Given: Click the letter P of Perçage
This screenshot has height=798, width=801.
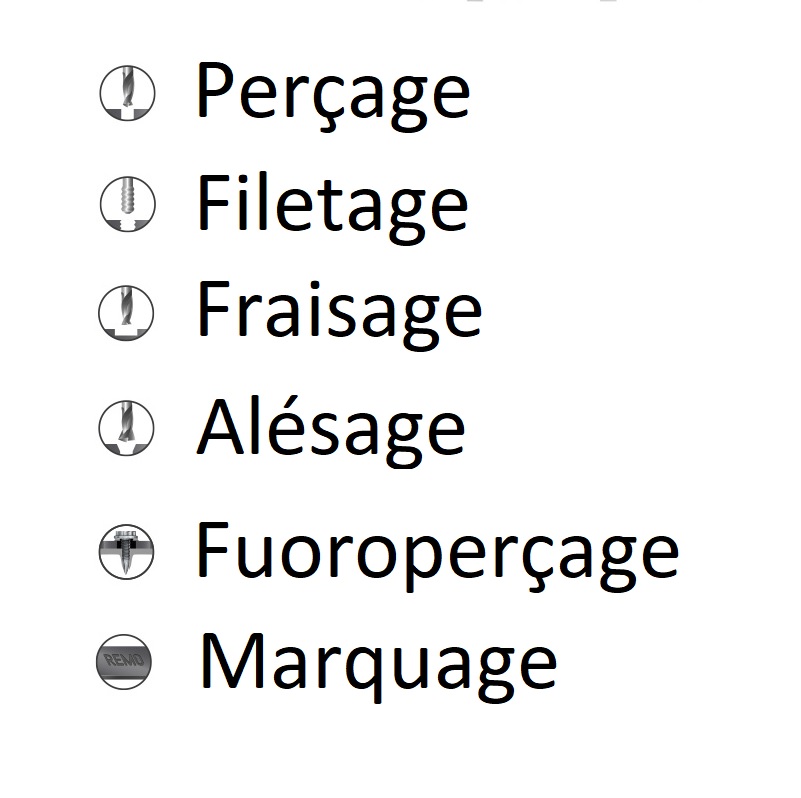Looking at the screenshot, I should (215, 89).
